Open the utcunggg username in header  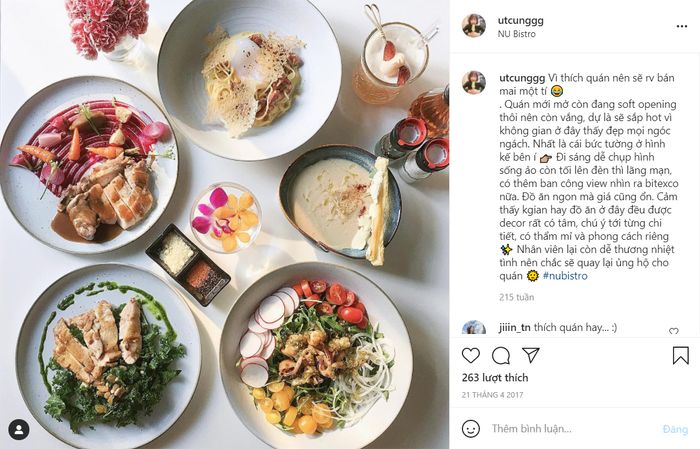[521, 20]
